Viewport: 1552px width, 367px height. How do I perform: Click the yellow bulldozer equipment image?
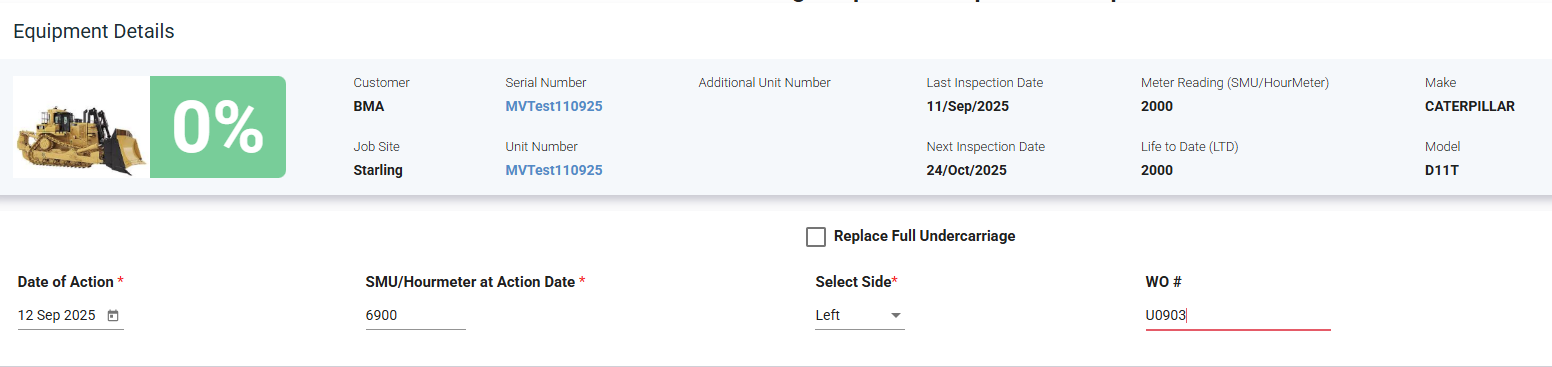(81, 127)
